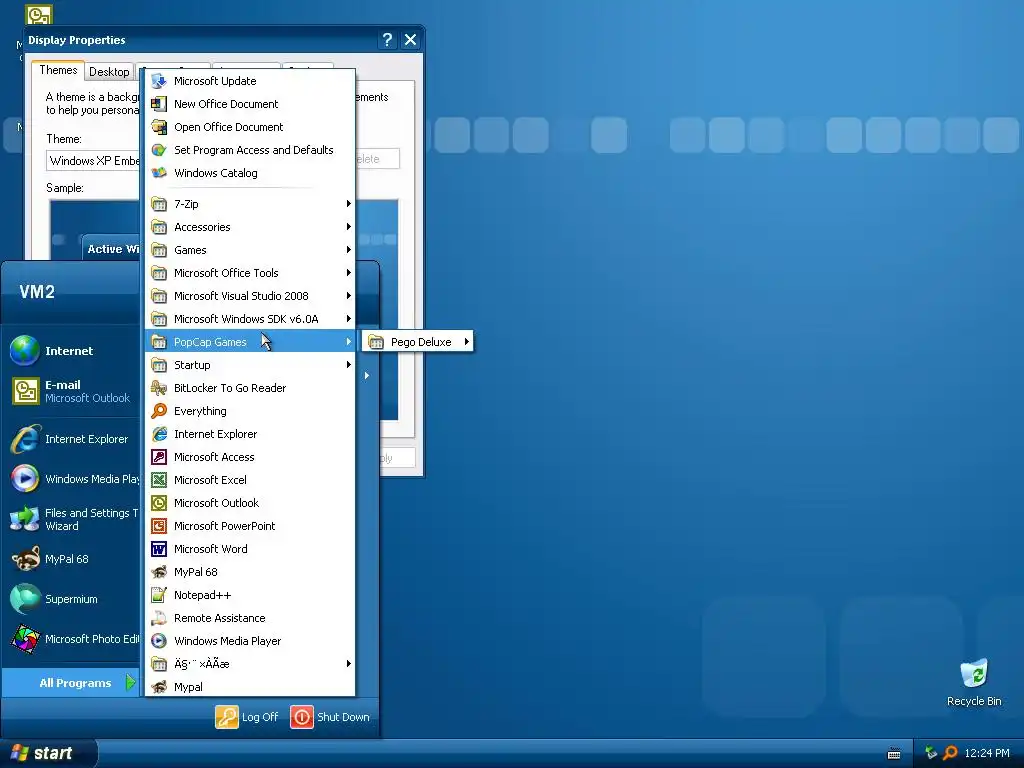The image size is (1024, 768).
Task: Expand the Accessories submenu
Action: (x=250, y=227)
